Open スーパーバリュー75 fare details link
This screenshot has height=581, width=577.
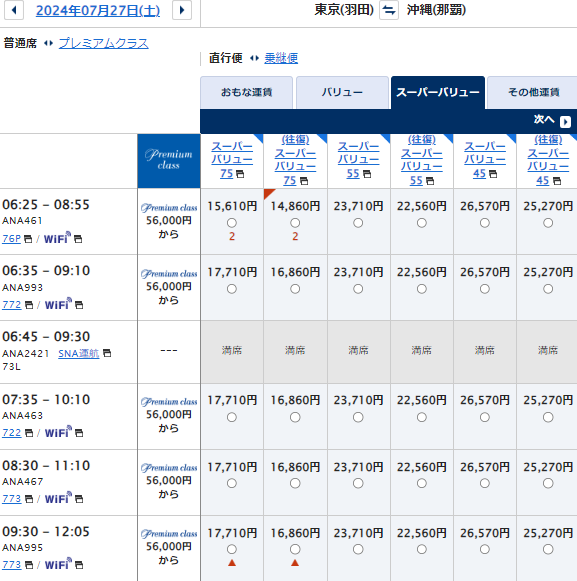(232, 160)
